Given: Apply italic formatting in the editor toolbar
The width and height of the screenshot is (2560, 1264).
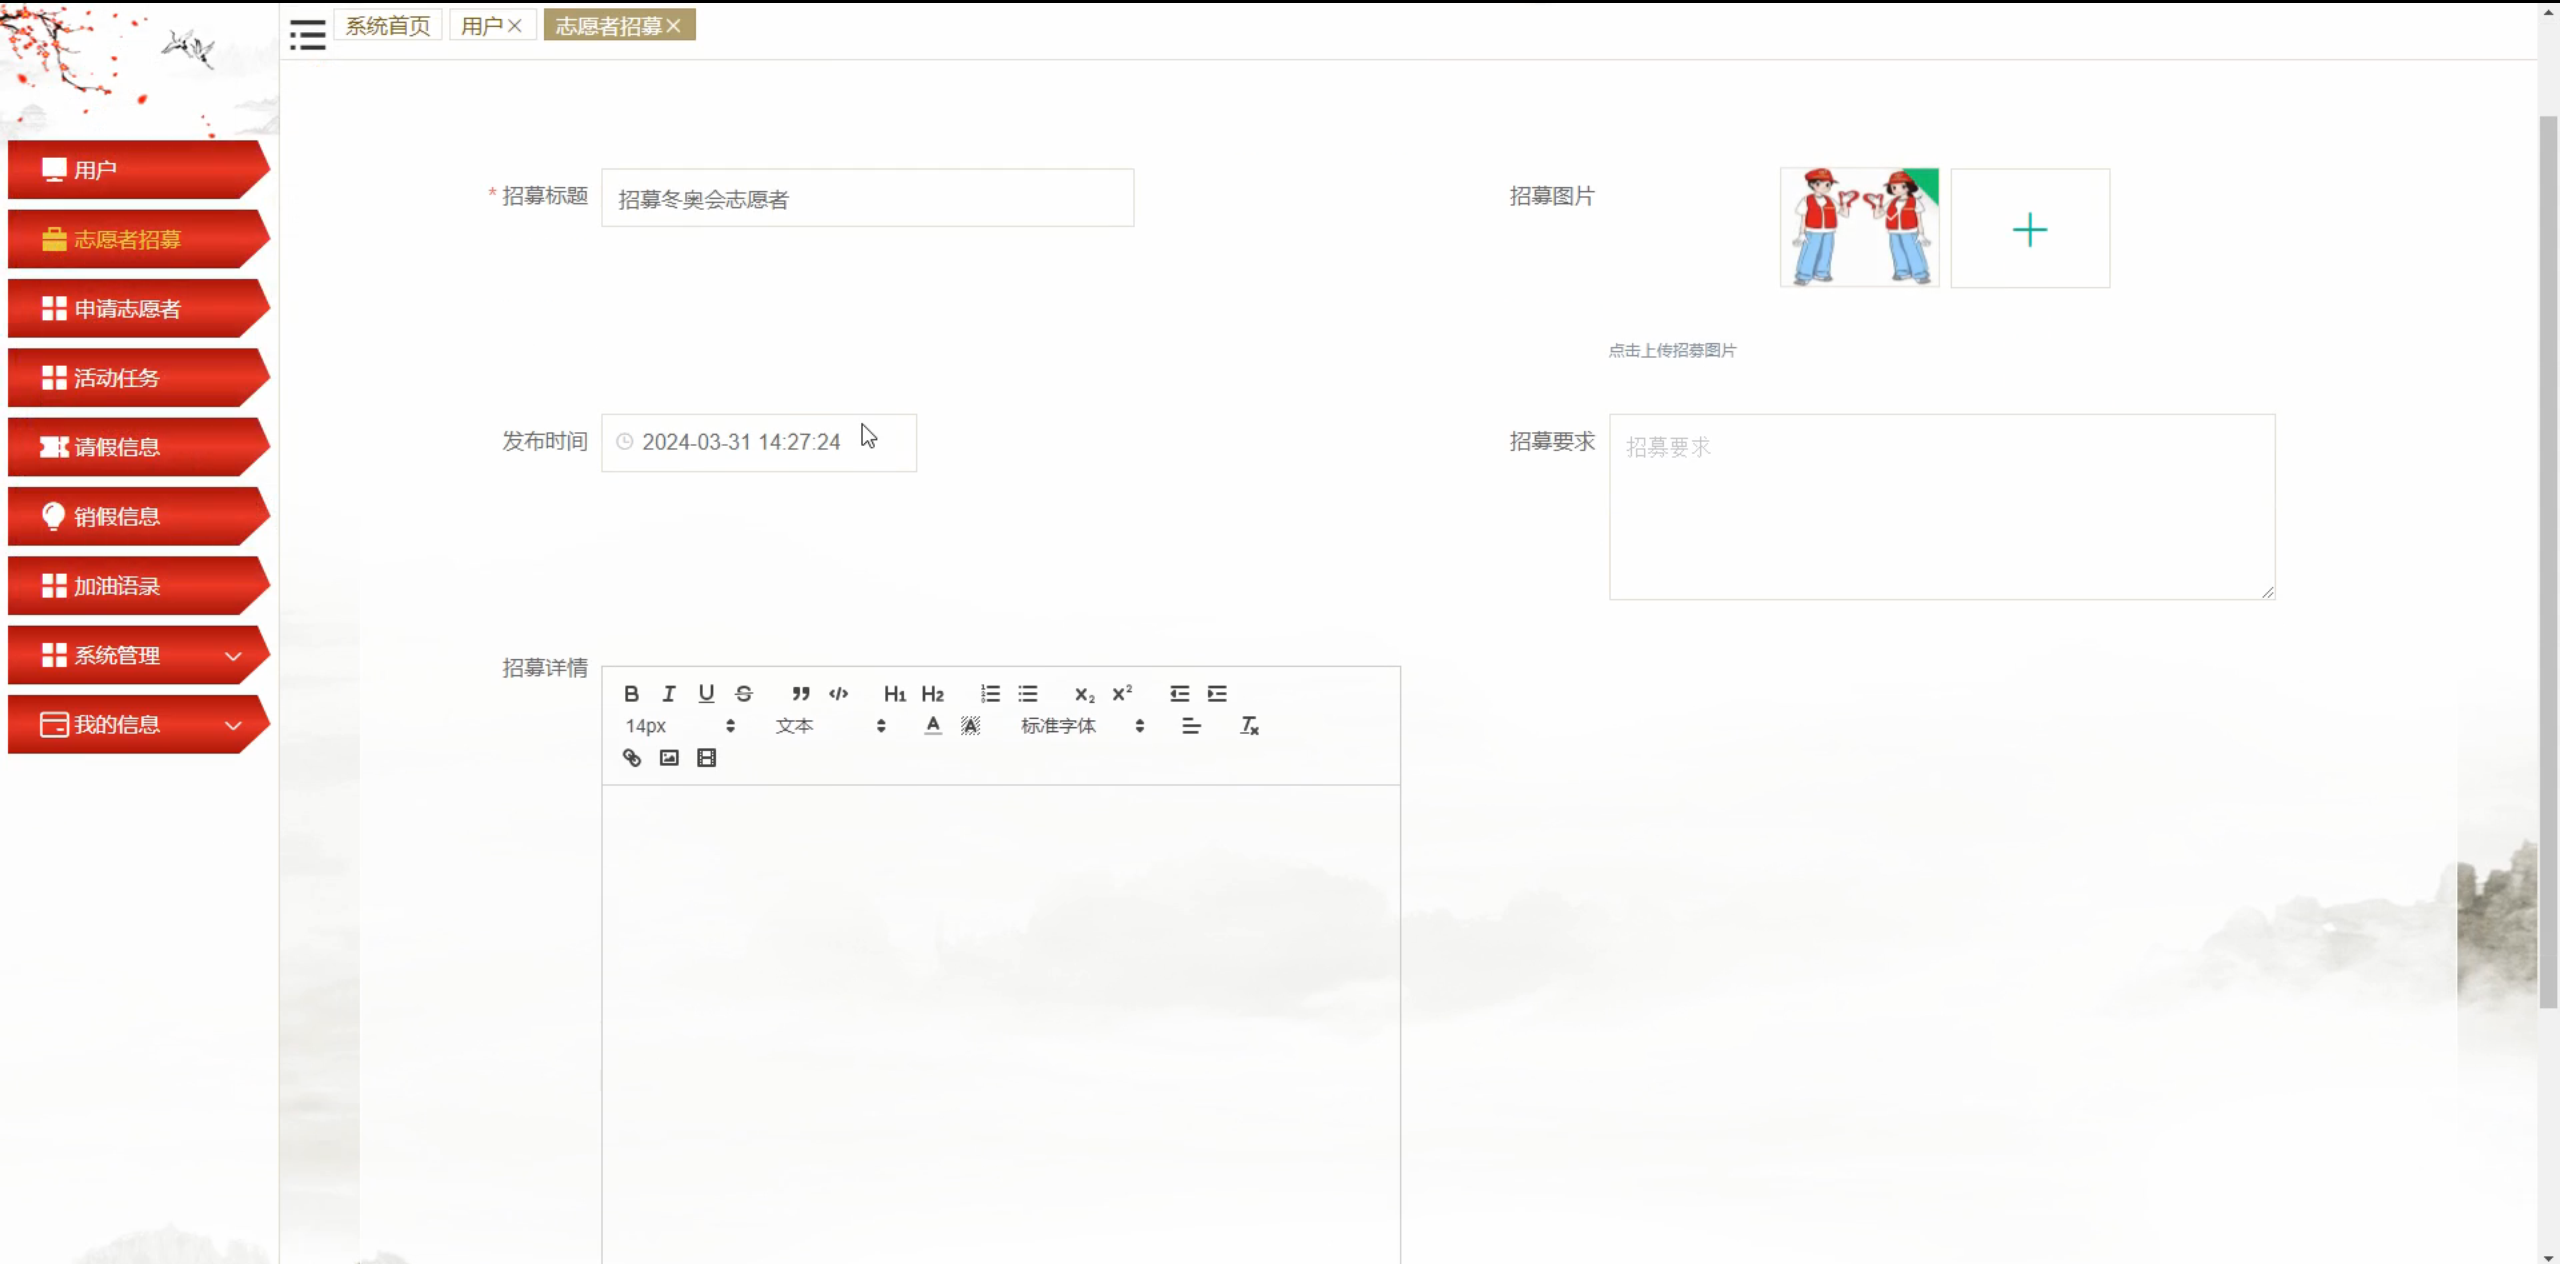Looking at the screenshot, I should 669,693.
